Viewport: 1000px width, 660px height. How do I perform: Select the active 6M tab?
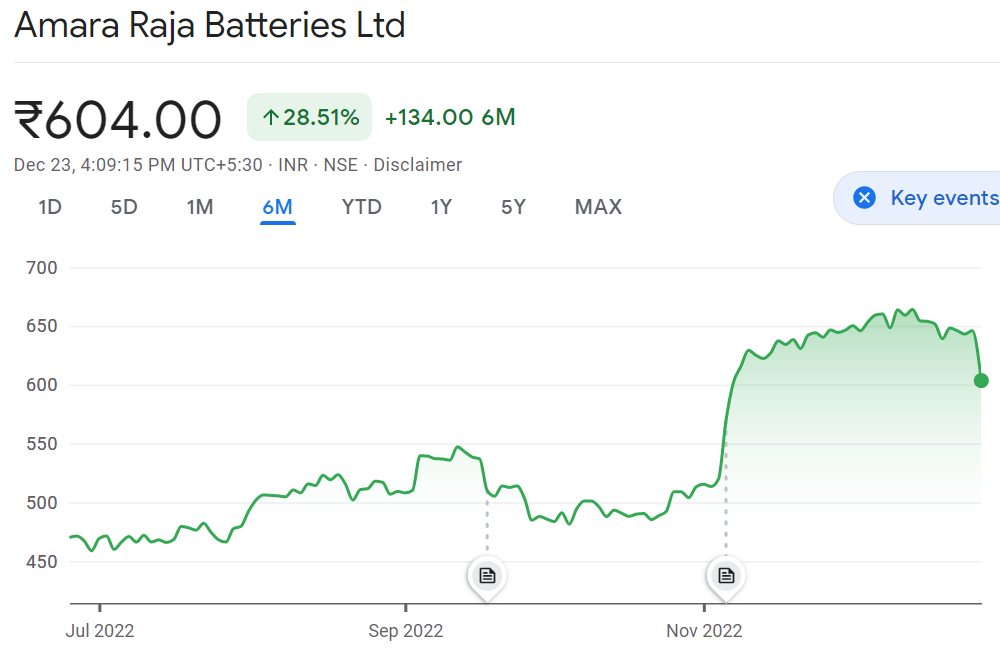coord(277,207)
